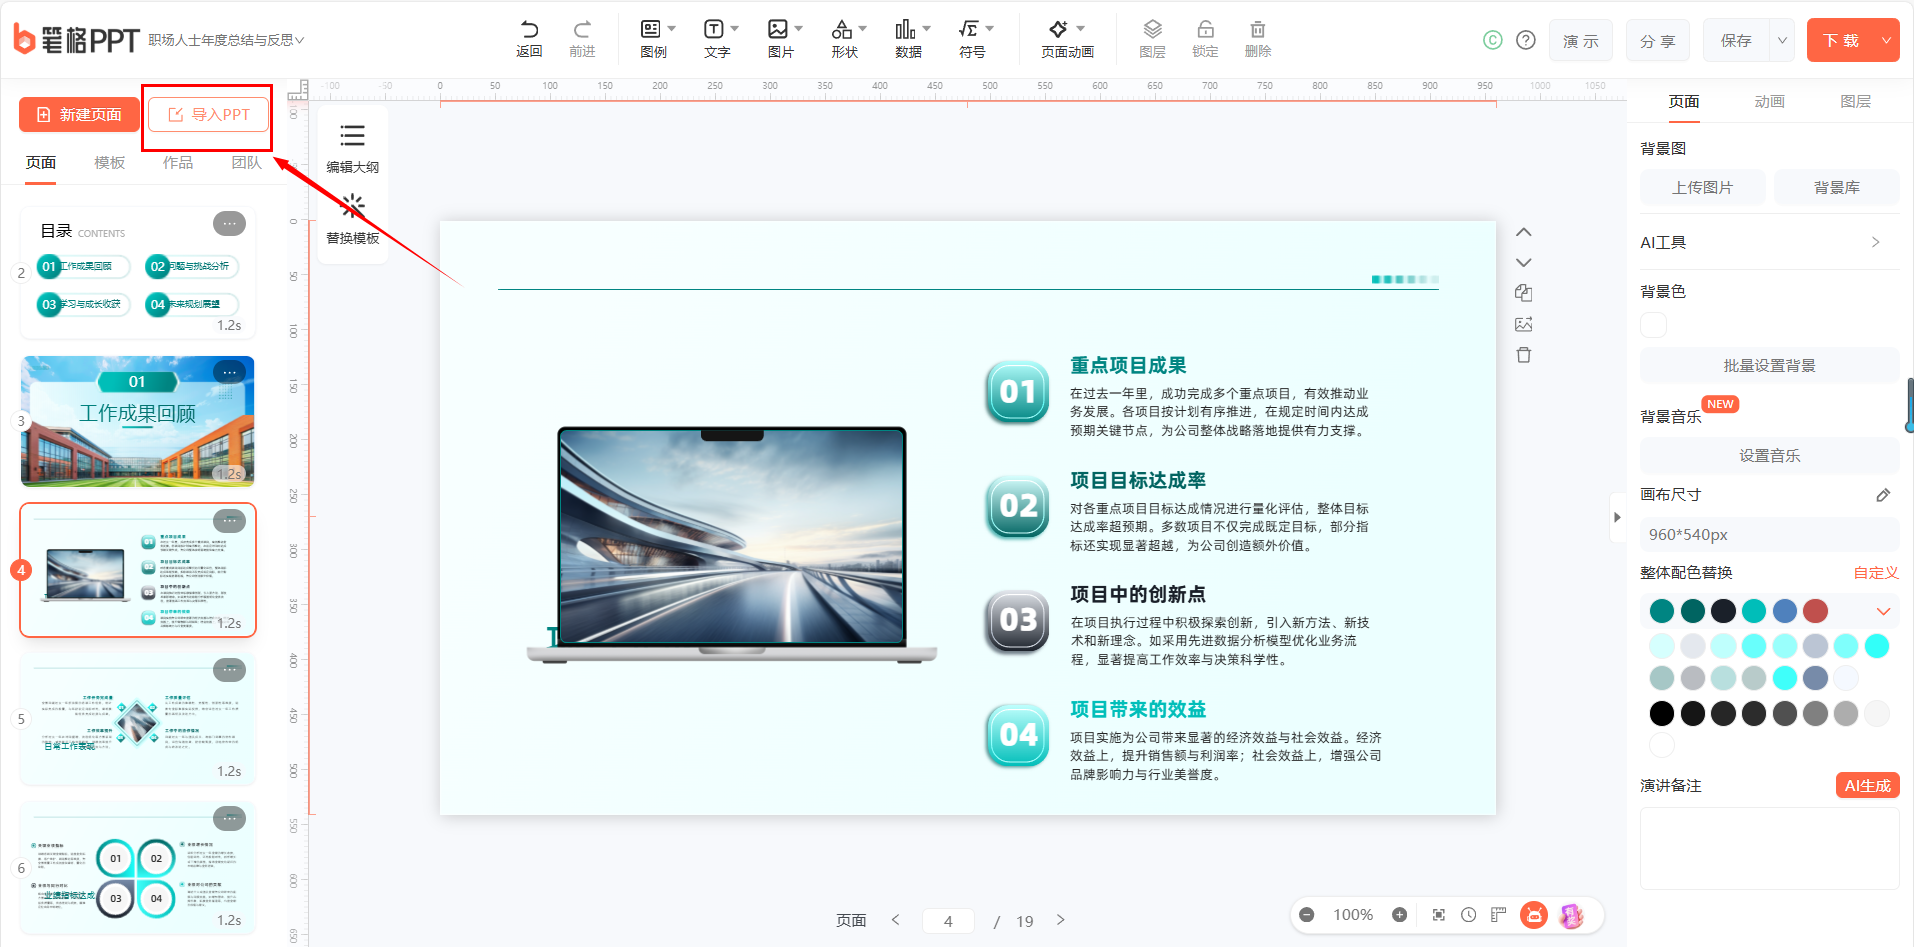
Task: Expand the 下载 download dropdown arrow
Action: (1886, 41)
